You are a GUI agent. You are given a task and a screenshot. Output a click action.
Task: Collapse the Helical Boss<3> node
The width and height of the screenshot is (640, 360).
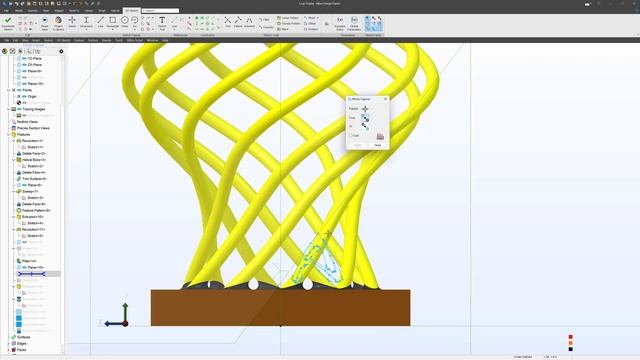(x=13, y=160)
